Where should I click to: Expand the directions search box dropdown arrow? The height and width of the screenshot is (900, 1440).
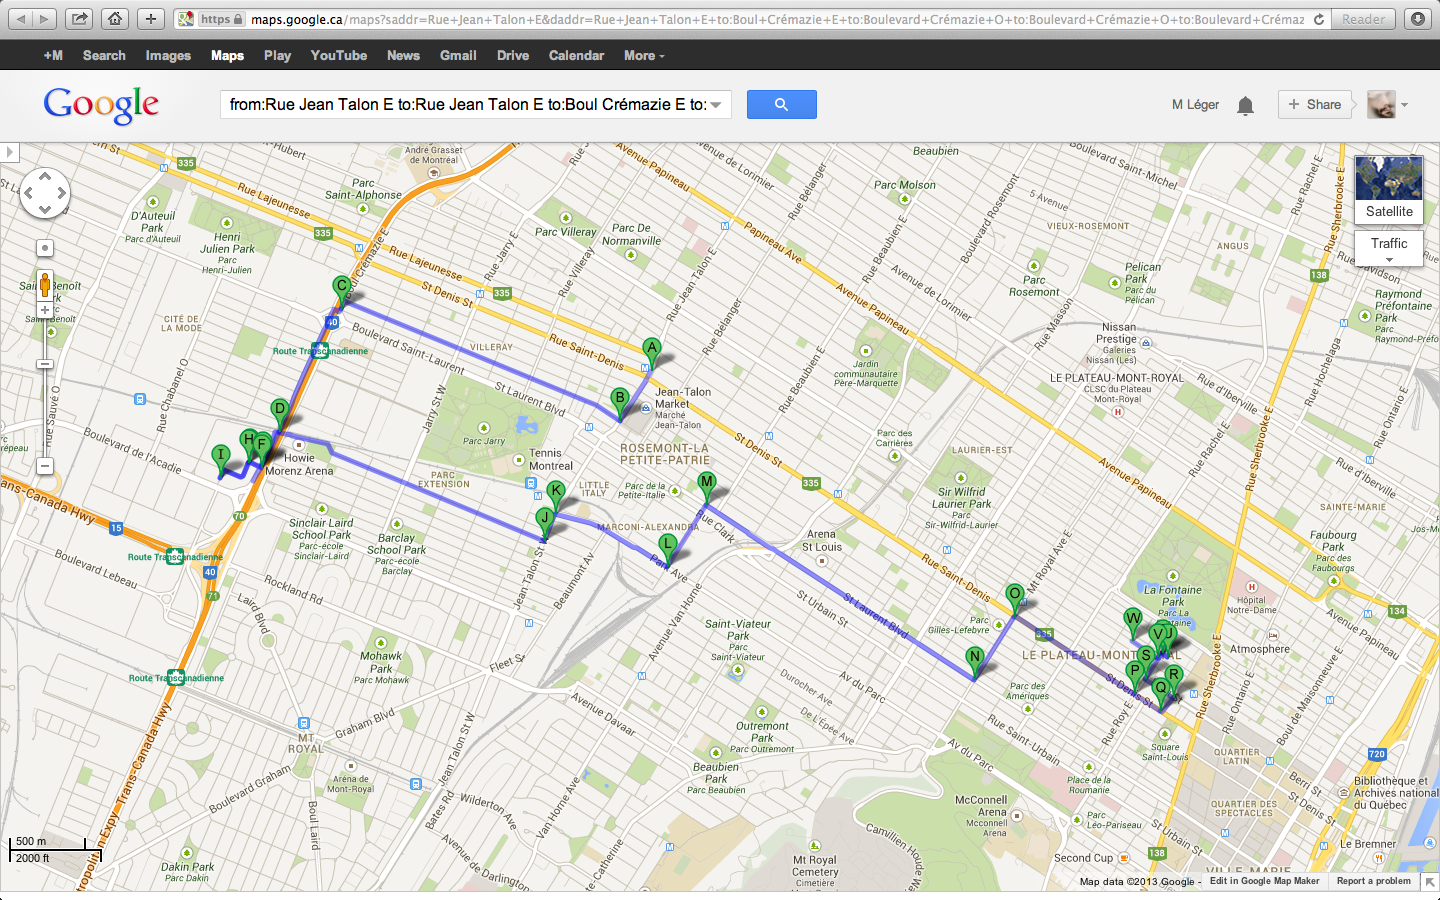click(717, 105)
